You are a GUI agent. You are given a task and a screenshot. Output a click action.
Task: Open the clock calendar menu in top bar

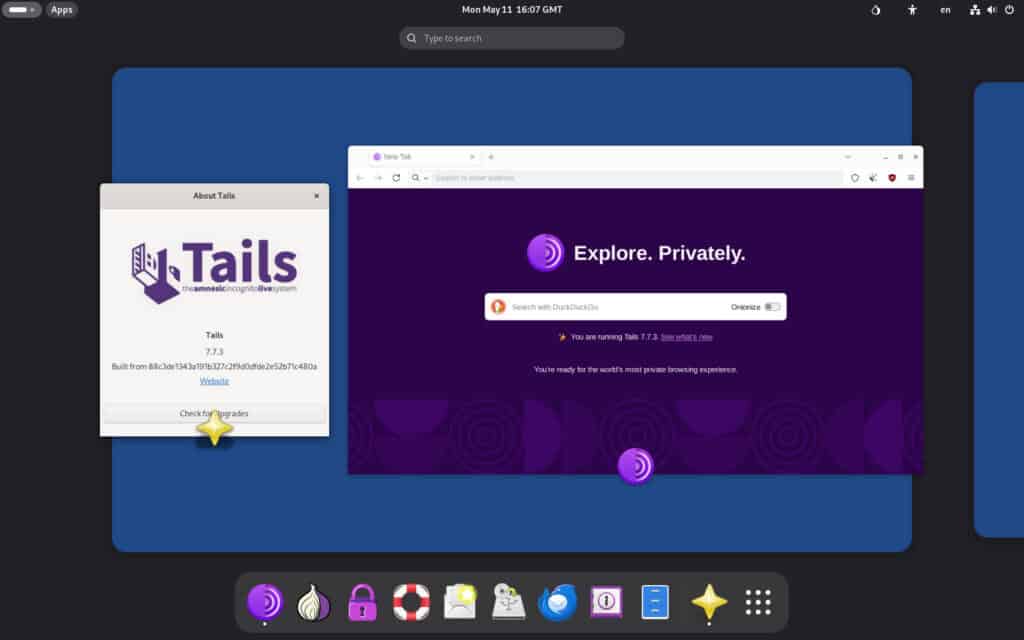tap(512, 10)
